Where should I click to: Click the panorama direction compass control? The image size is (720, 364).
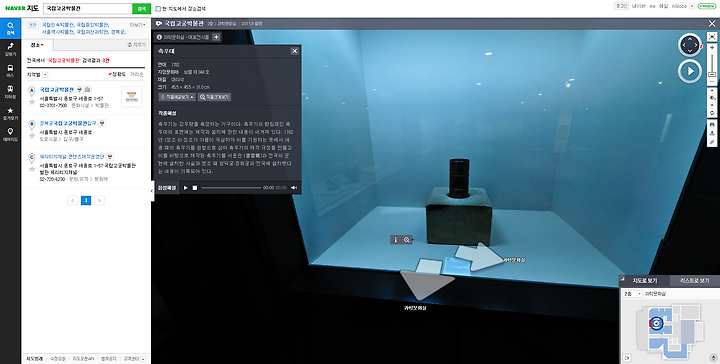[x=690, y=45]
